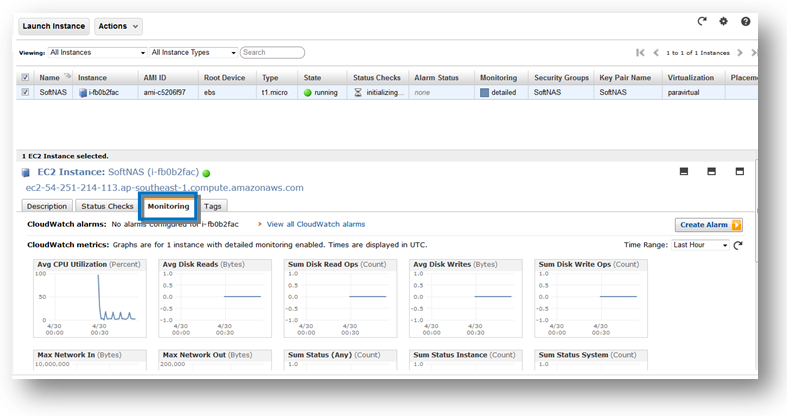Minimize the instance details pane
Viewport: 787px width, 416px height.
684,172
